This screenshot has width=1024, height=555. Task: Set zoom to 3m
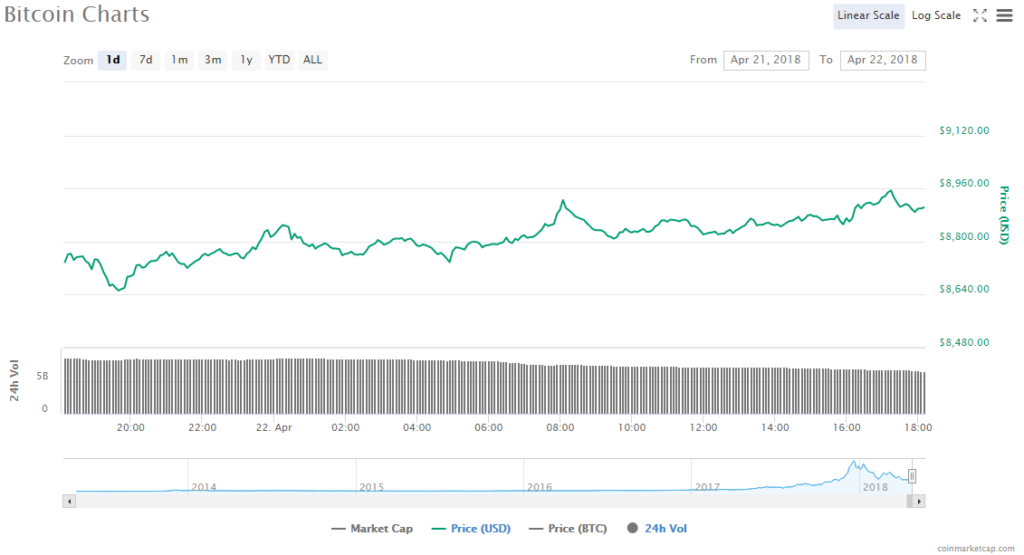[x=213, y=60]
